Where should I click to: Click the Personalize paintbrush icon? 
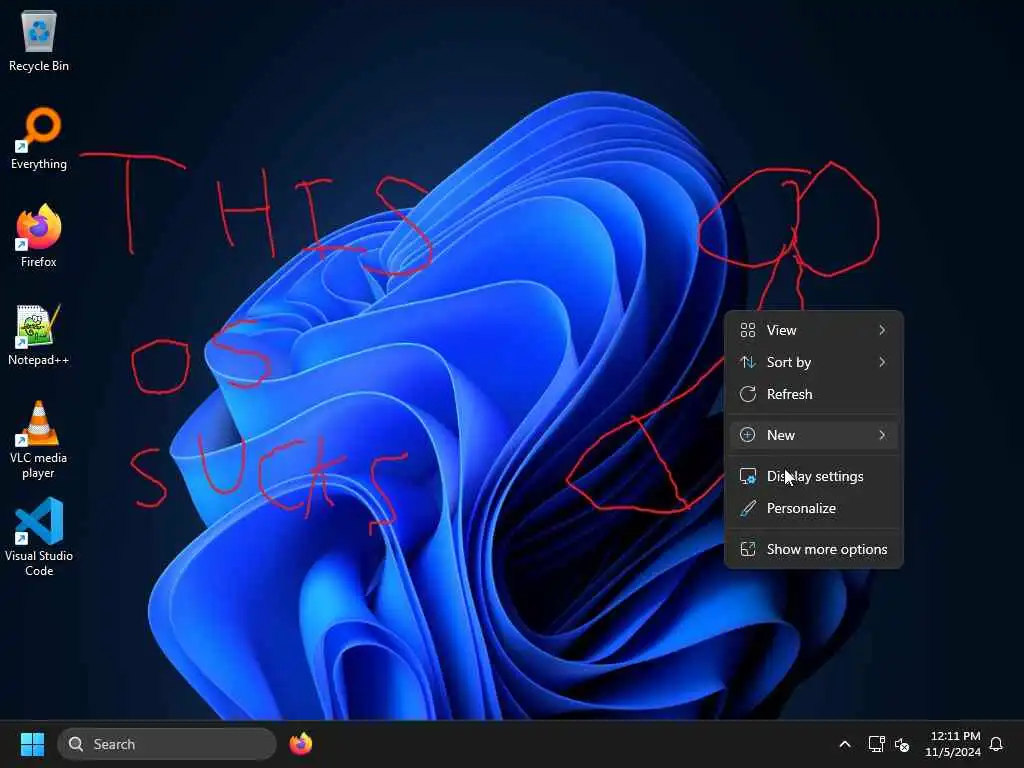click(x=748, y=508)
